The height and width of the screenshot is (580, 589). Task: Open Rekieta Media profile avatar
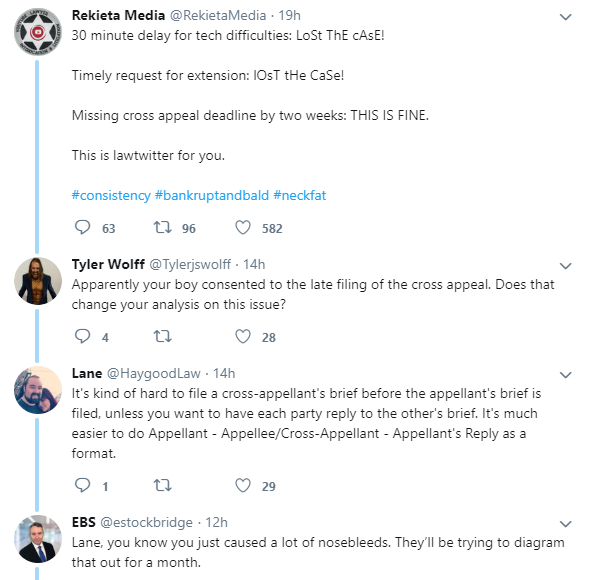tap(38, 32)
